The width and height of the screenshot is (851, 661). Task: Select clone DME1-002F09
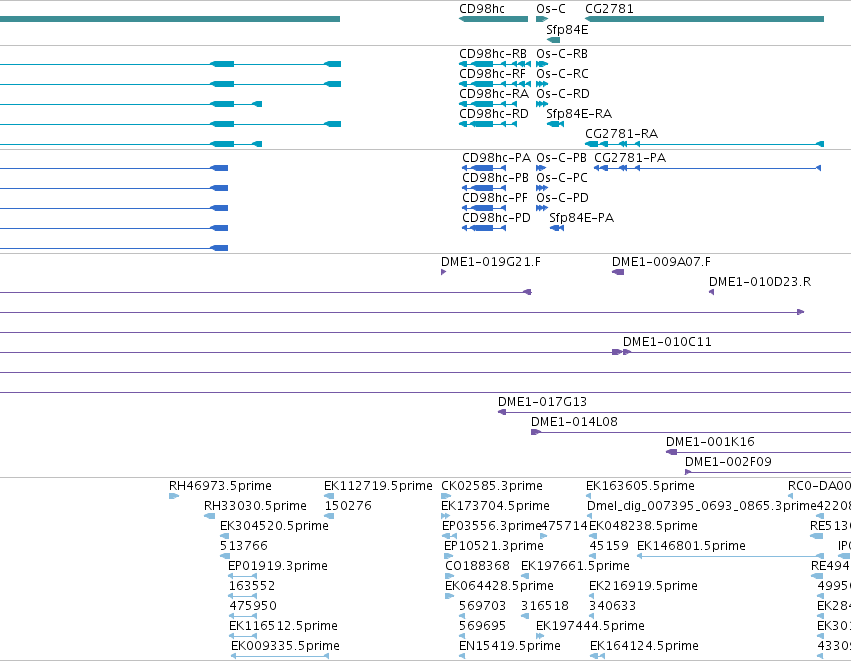(x=728, y=462)
